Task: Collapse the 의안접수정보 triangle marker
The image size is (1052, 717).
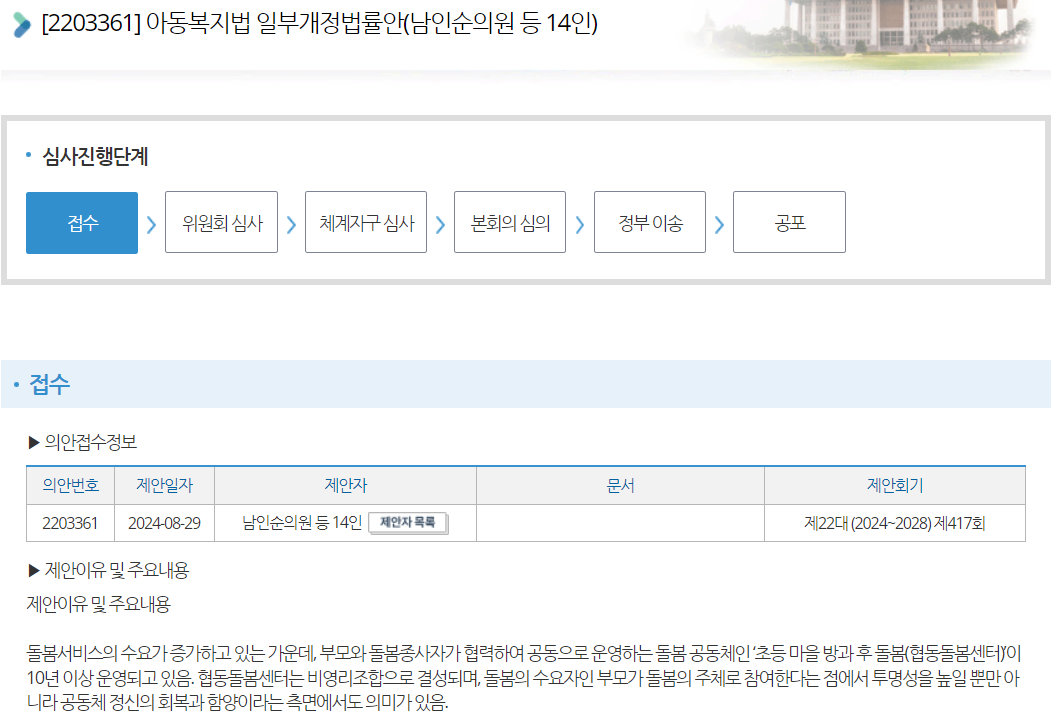Action: click(x=34, y=441)
